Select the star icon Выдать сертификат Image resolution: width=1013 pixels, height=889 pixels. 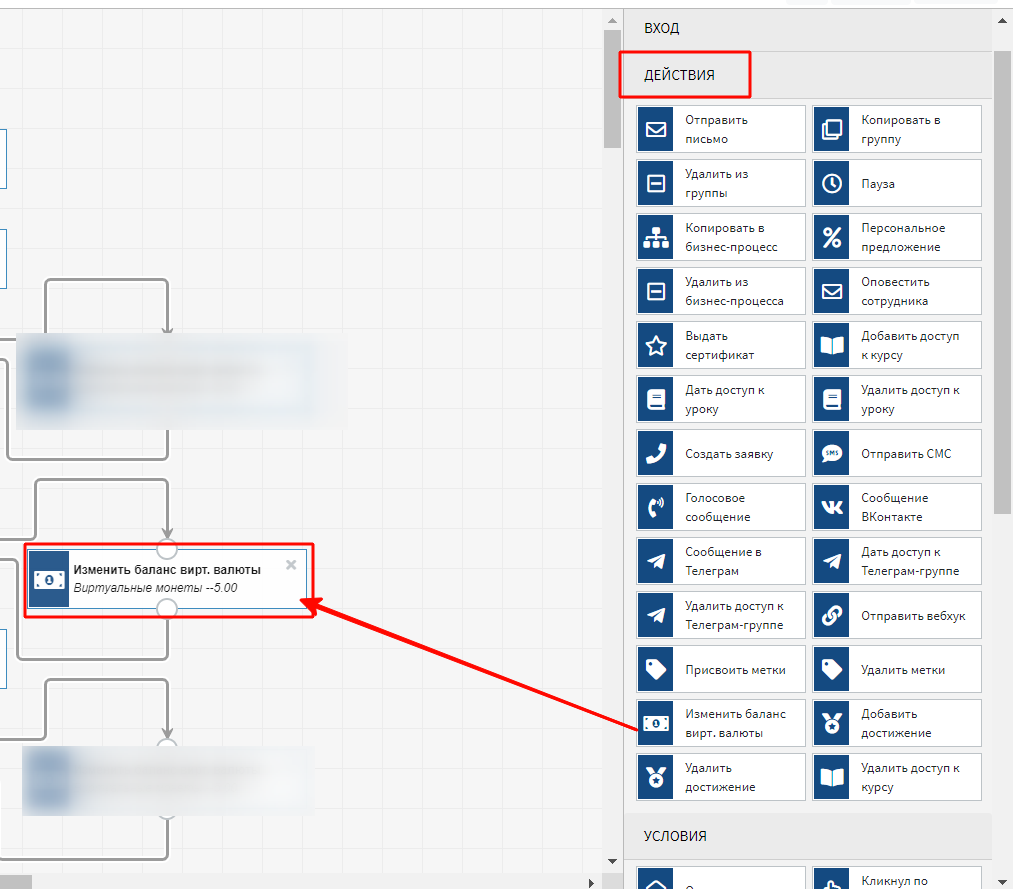pos(656,345)
